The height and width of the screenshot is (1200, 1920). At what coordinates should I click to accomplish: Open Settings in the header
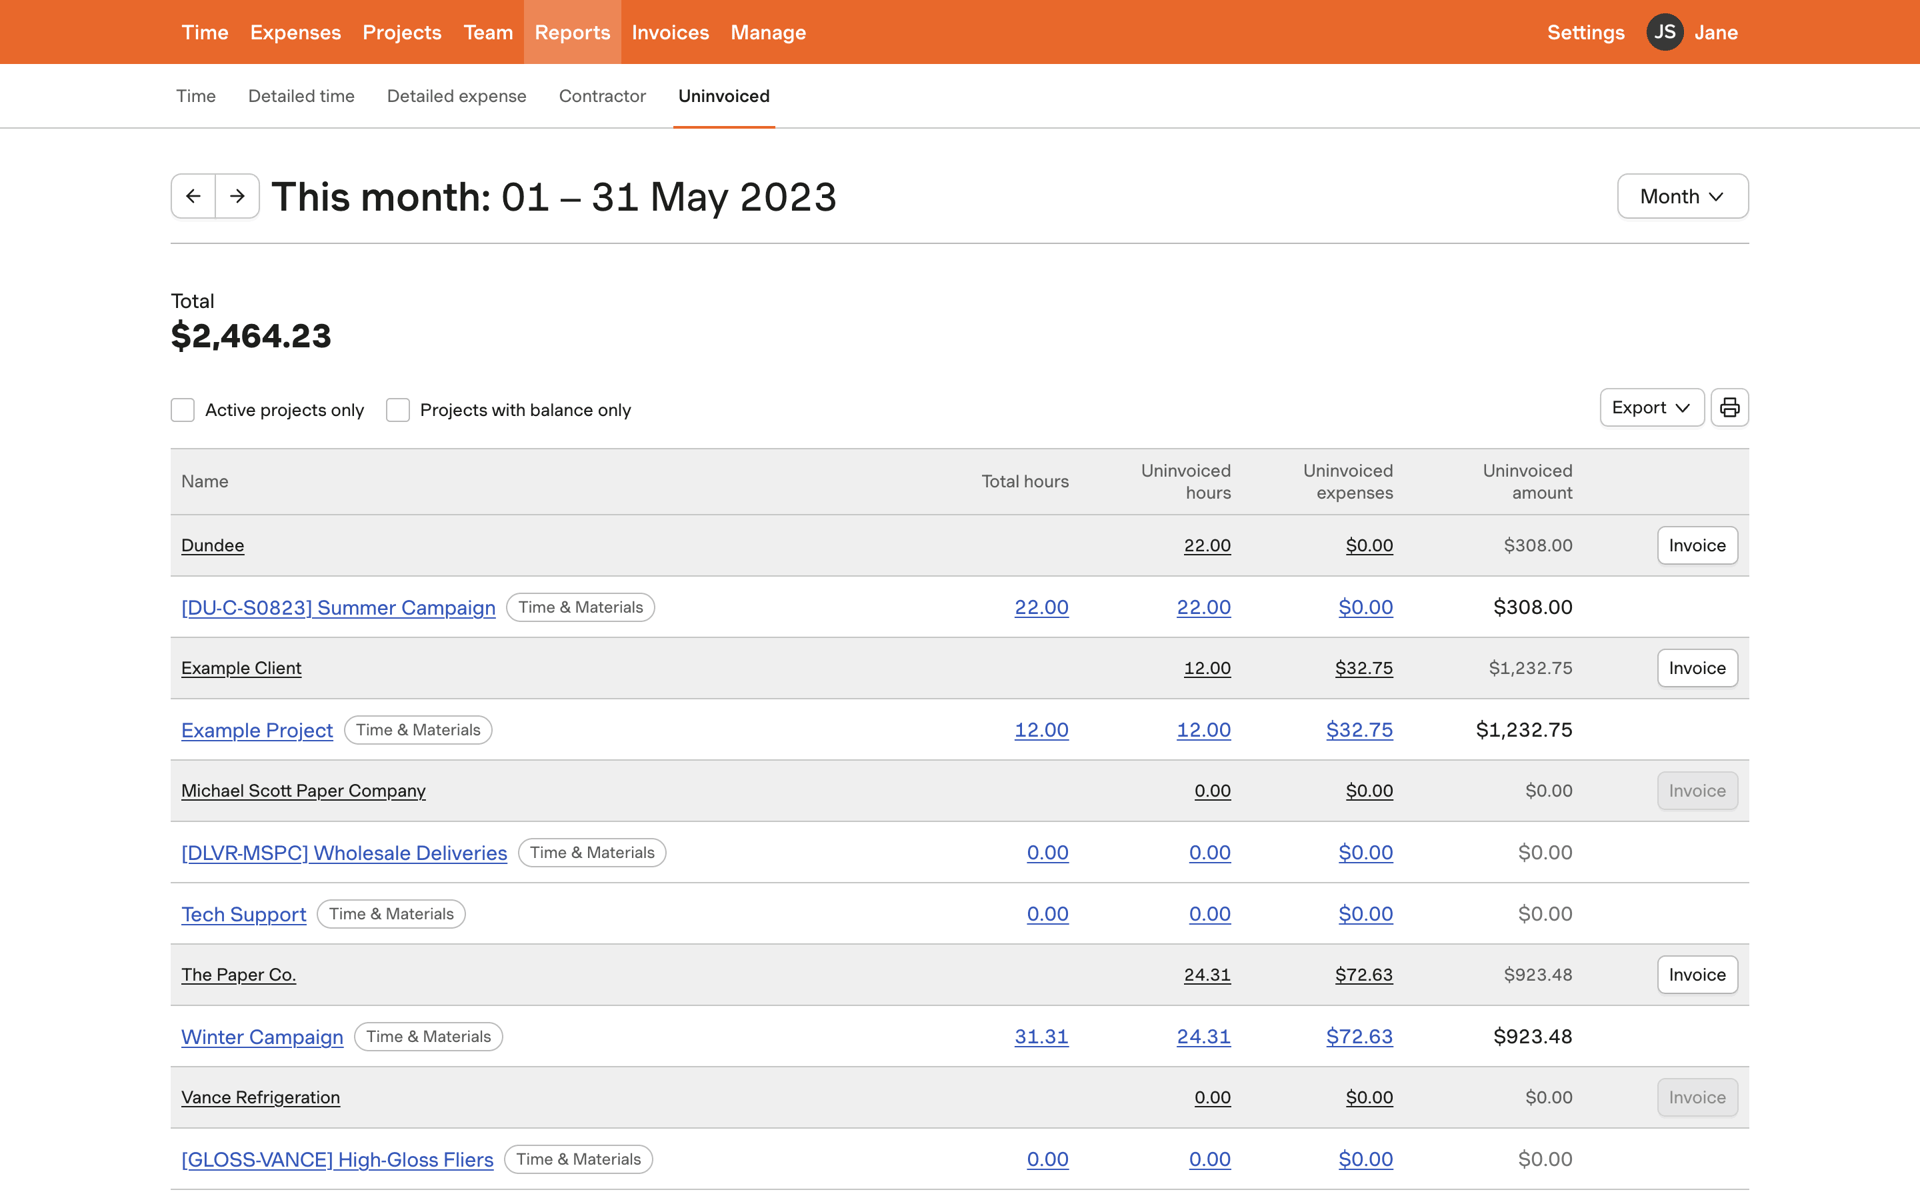[1585, 32]
